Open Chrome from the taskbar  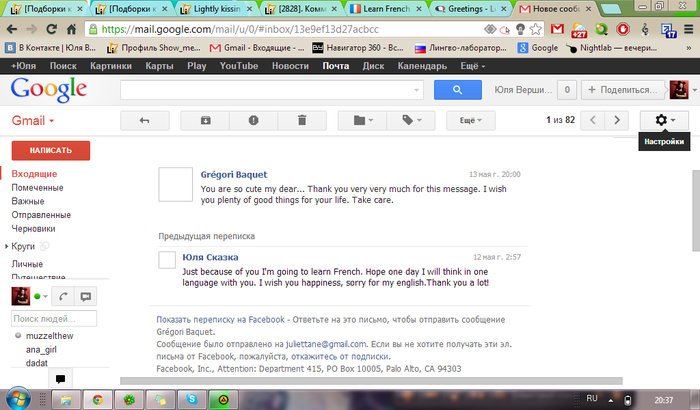tap(97, 399)
